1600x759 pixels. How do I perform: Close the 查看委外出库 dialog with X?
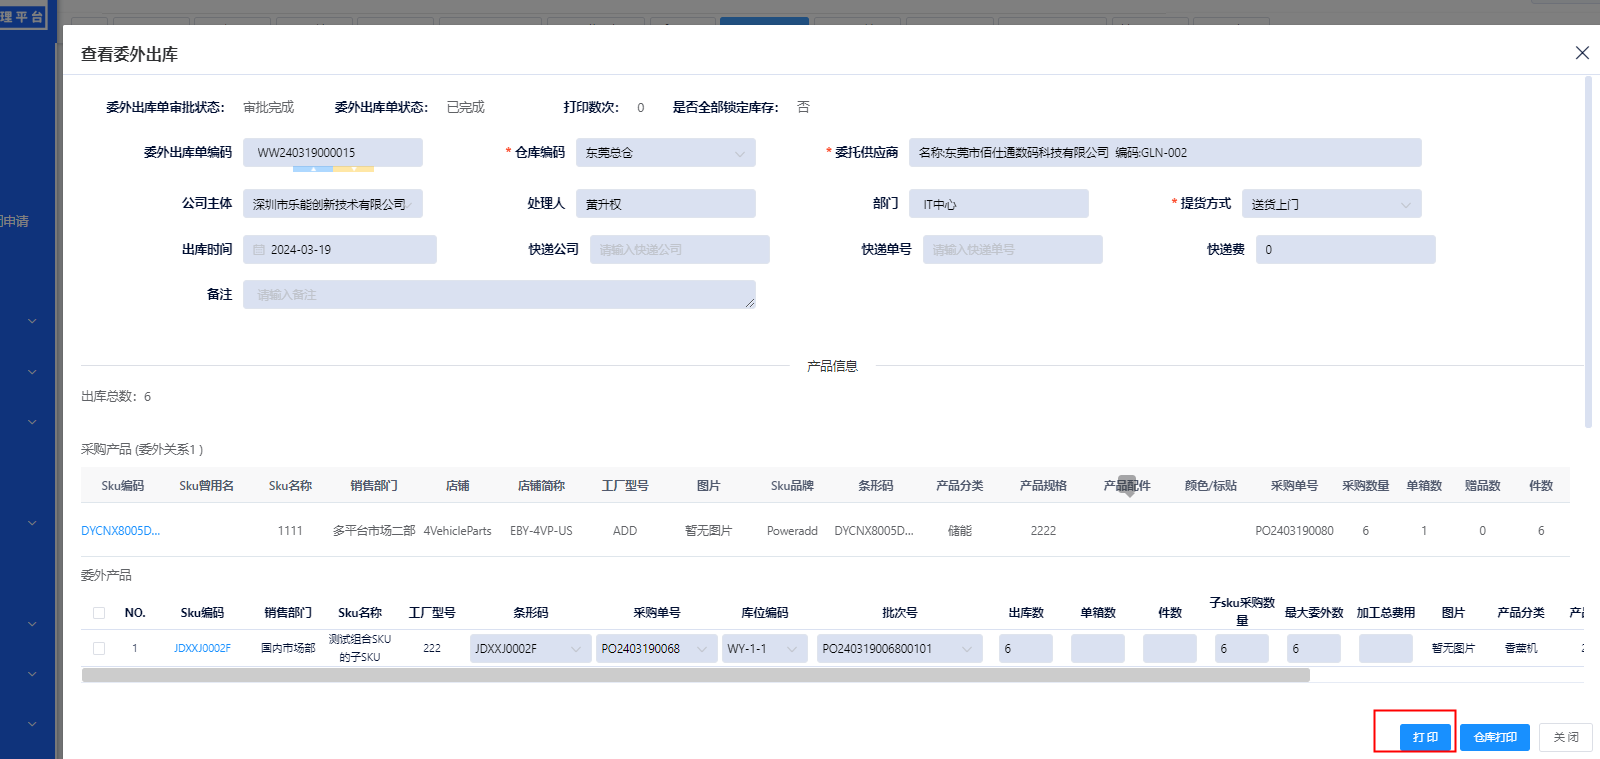click(1582, 53)
